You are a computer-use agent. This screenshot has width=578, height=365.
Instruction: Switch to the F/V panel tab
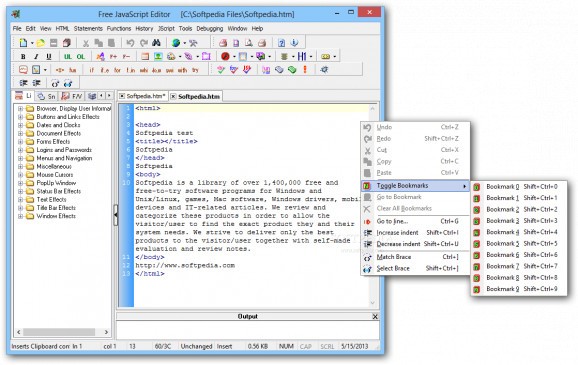(72, 96)
